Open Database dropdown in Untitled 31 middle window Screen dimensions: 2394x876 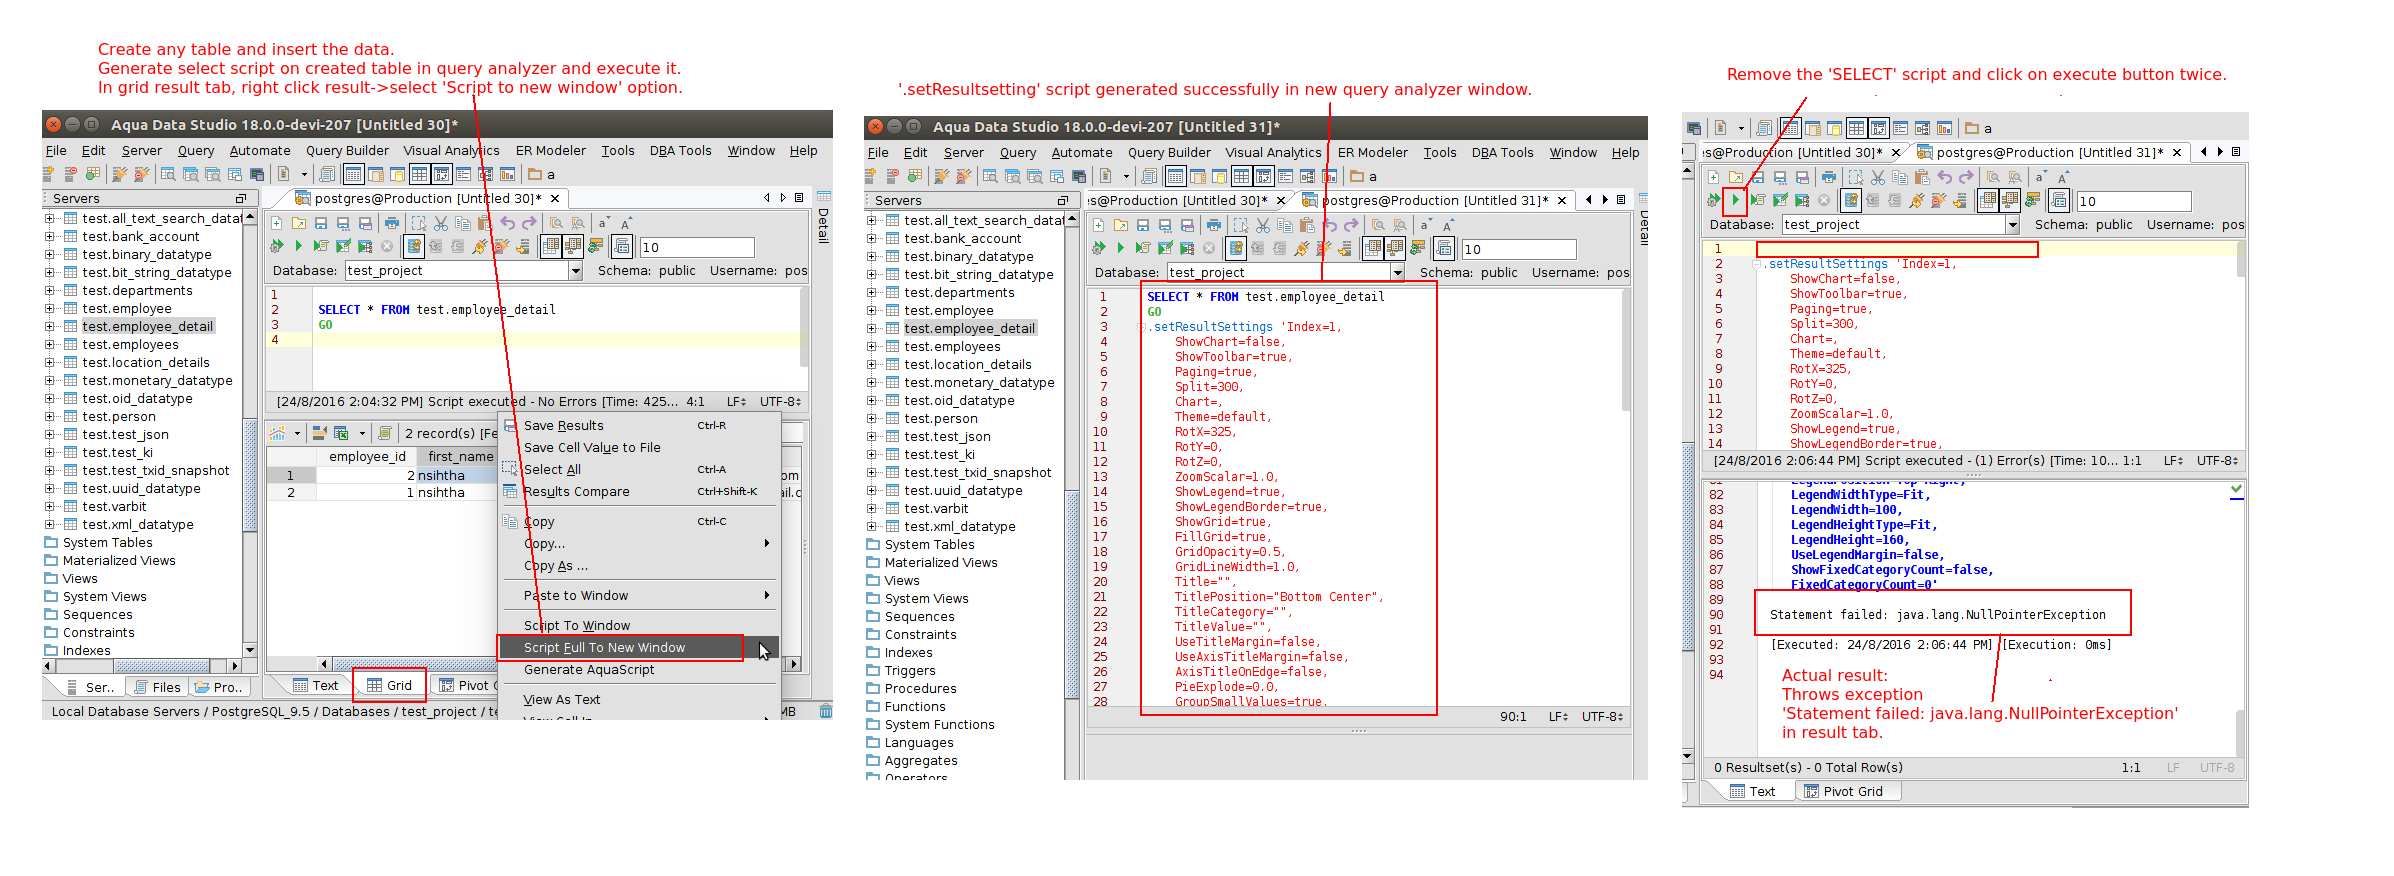pyautogui.click(x=1398, y=272)
